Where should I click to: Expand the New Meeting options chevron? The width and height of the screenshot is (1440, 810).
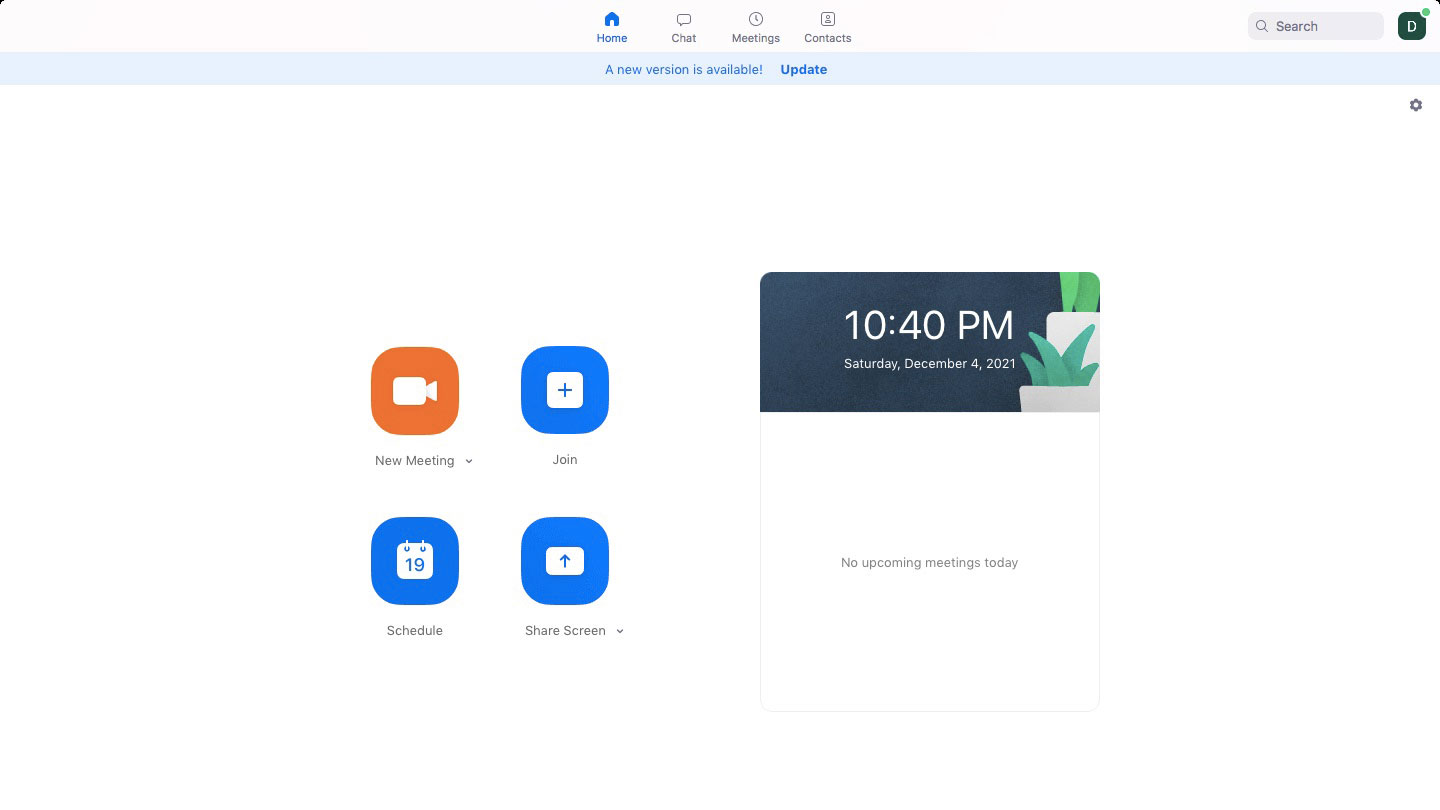tap(469, 461)
